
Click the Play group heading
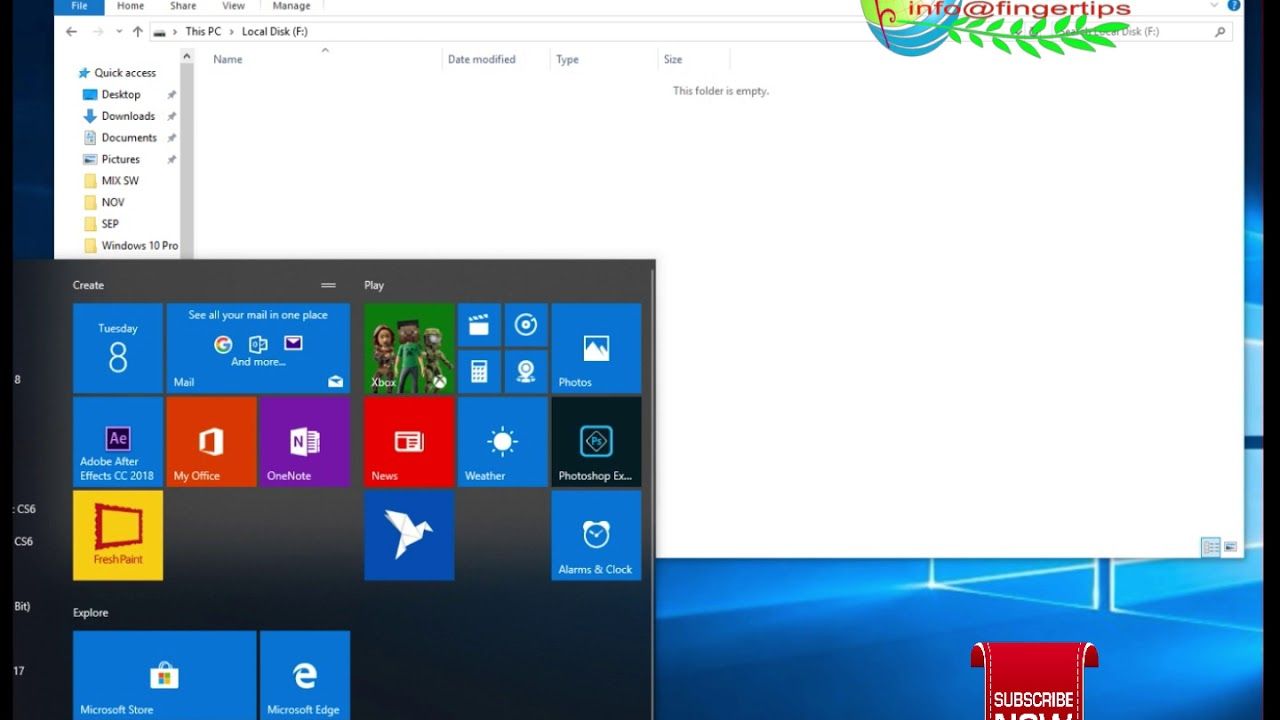click(x=374, y=285)
